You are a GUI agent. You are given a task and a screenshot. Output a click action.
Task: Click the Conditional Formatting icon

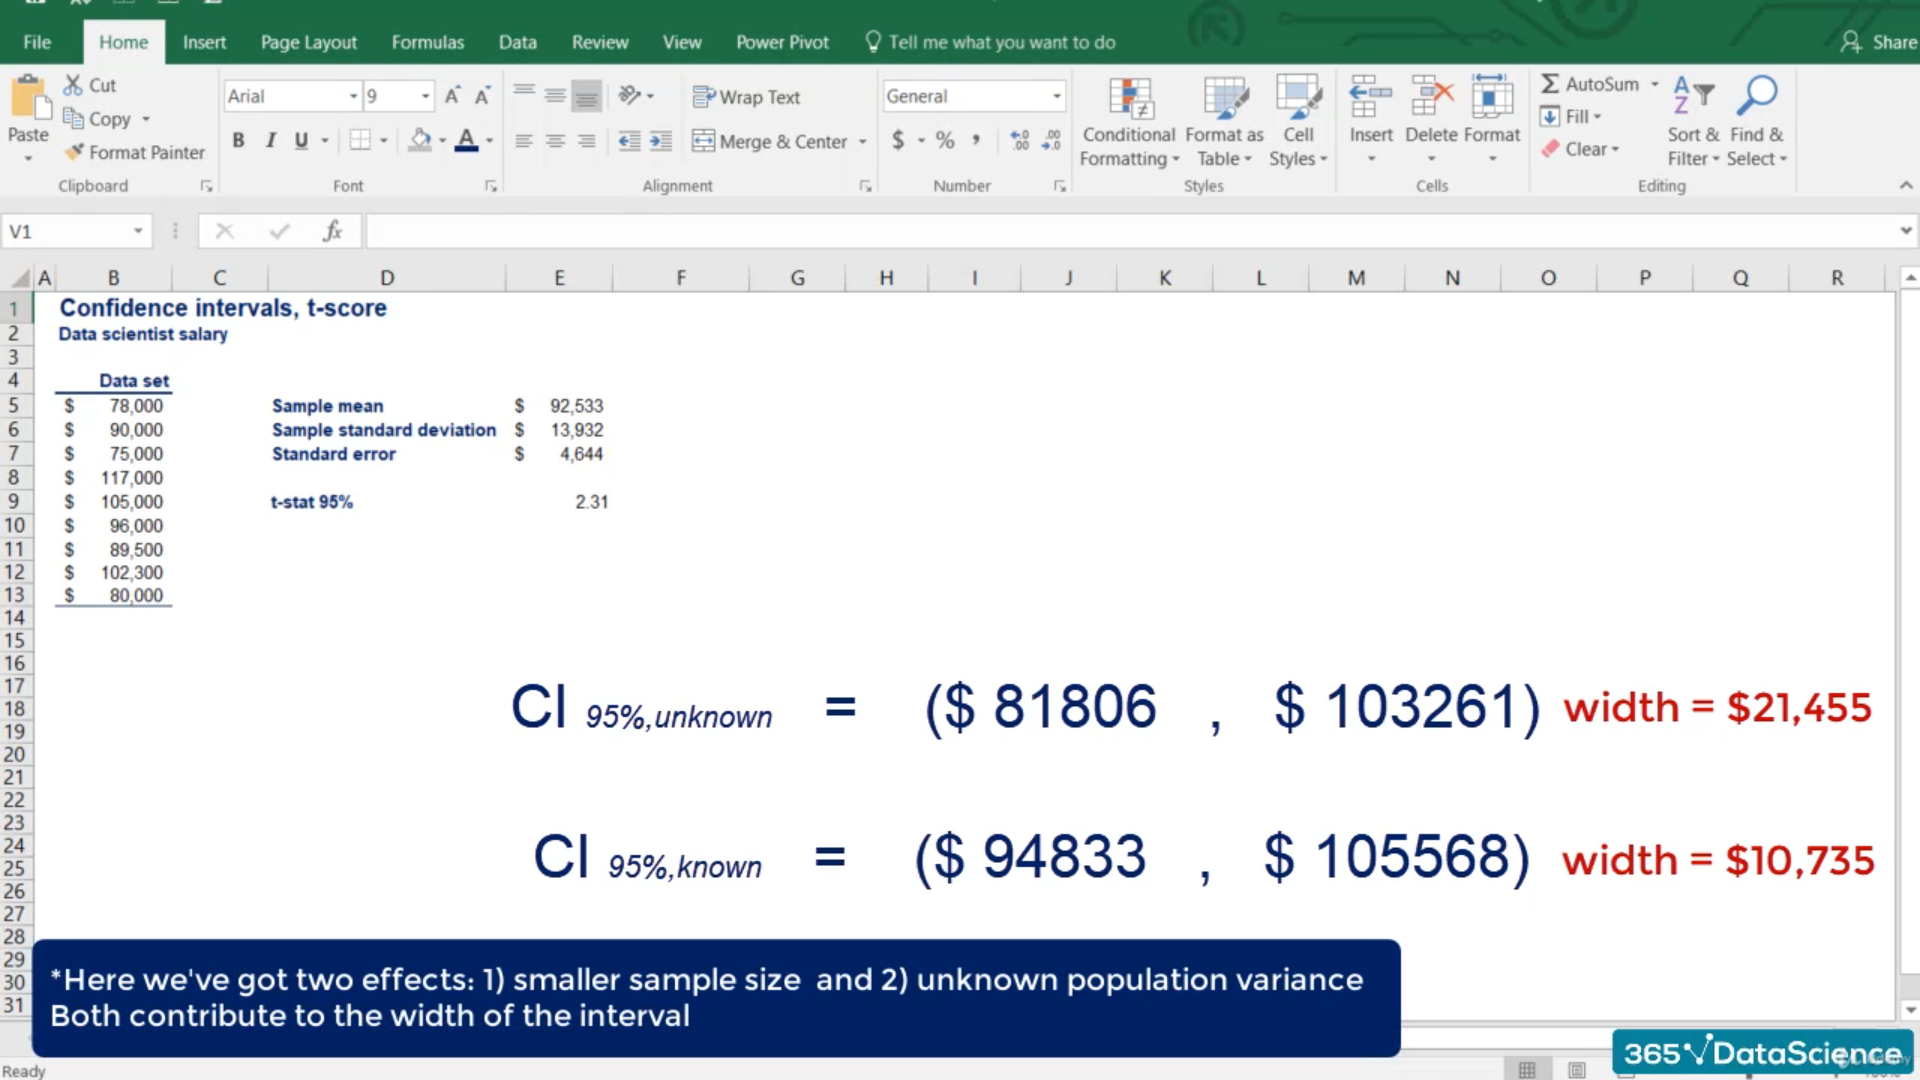click(x=1131, y=100)
